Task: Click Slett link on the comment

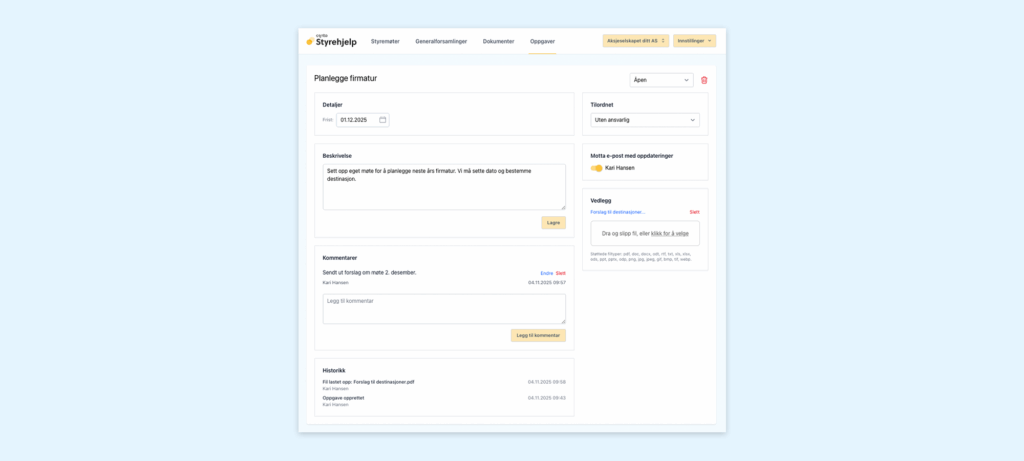Action: click(x=561, y=273)
